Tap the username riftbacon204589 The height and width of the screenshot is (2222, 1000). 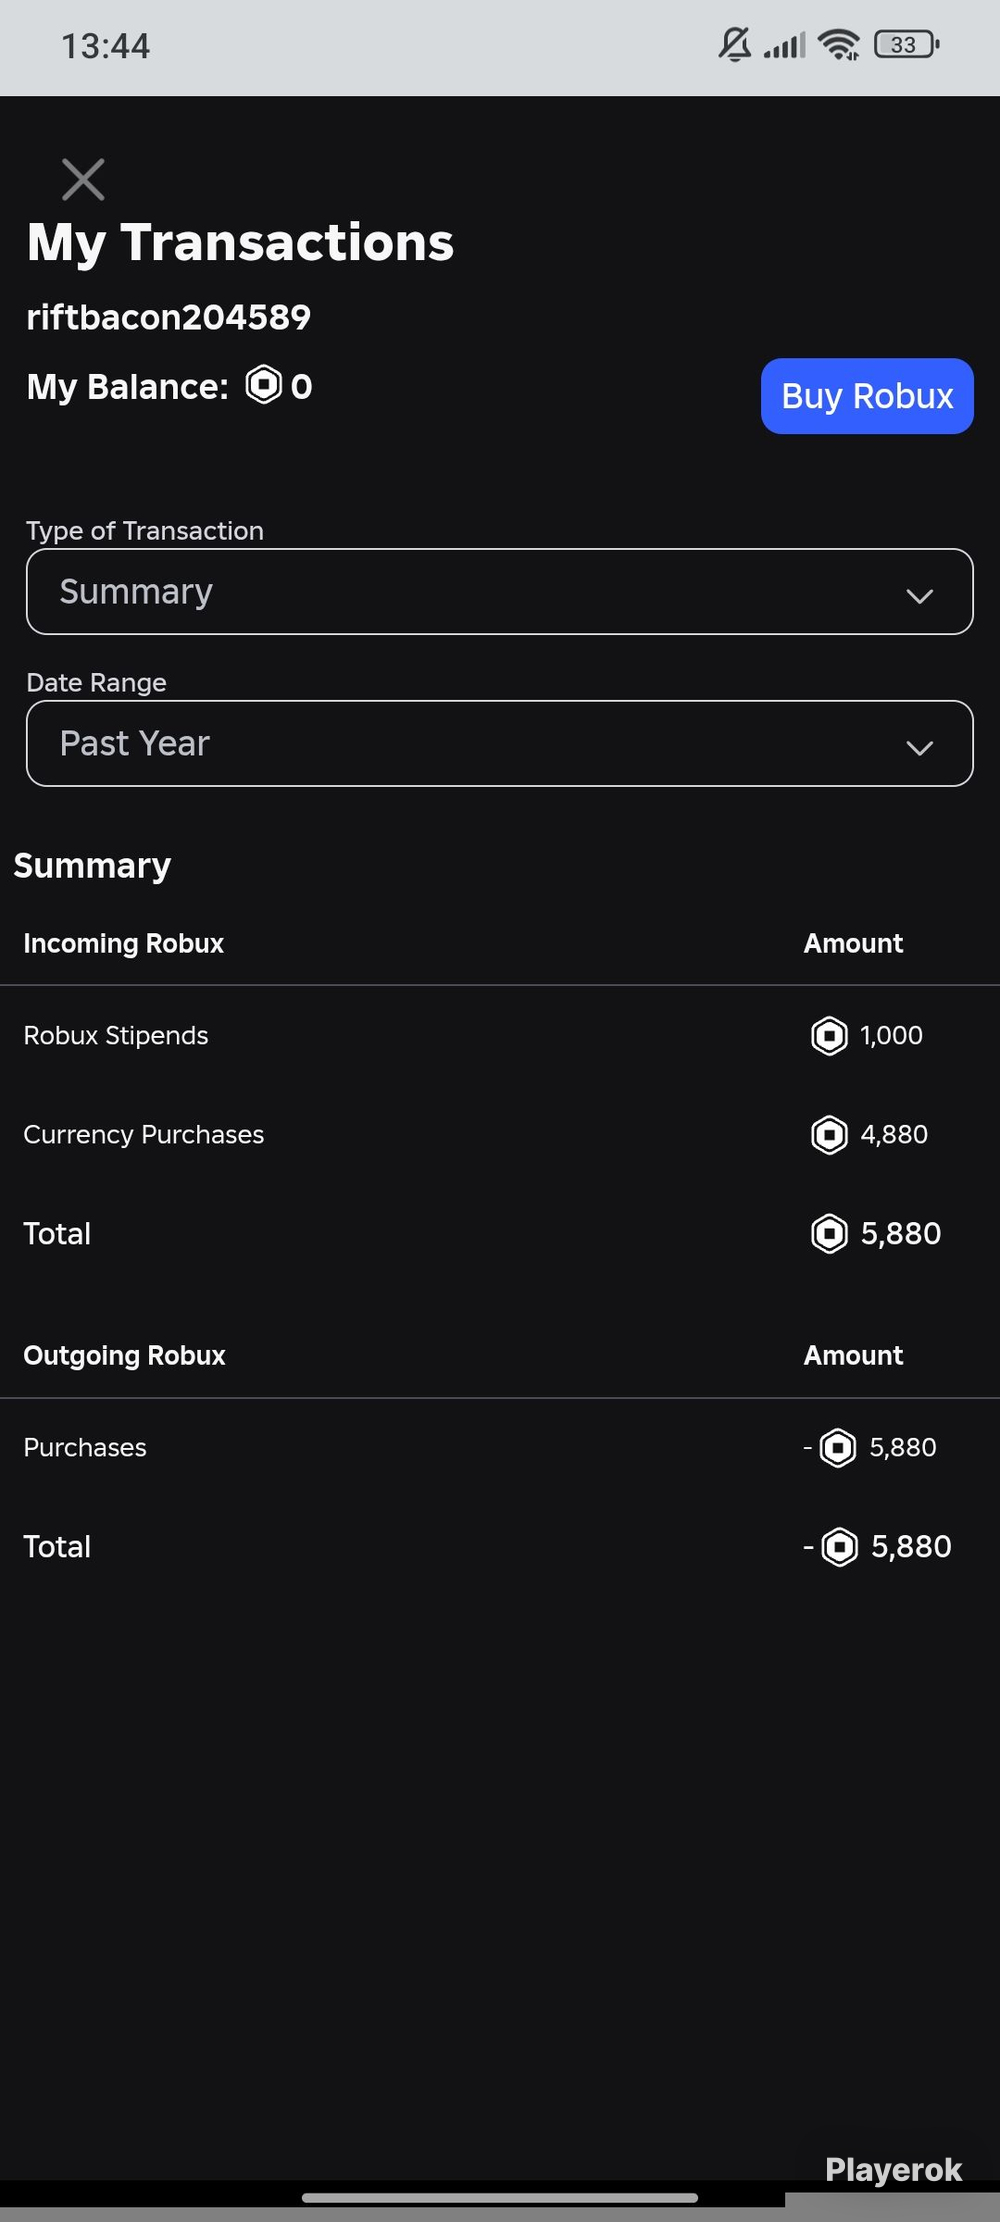point(168,317)
